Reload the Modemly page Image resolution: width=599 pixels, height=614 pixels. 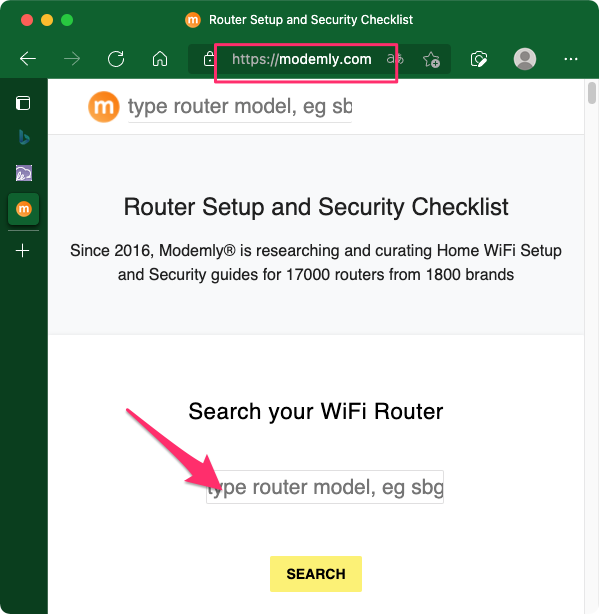[116, 59]
